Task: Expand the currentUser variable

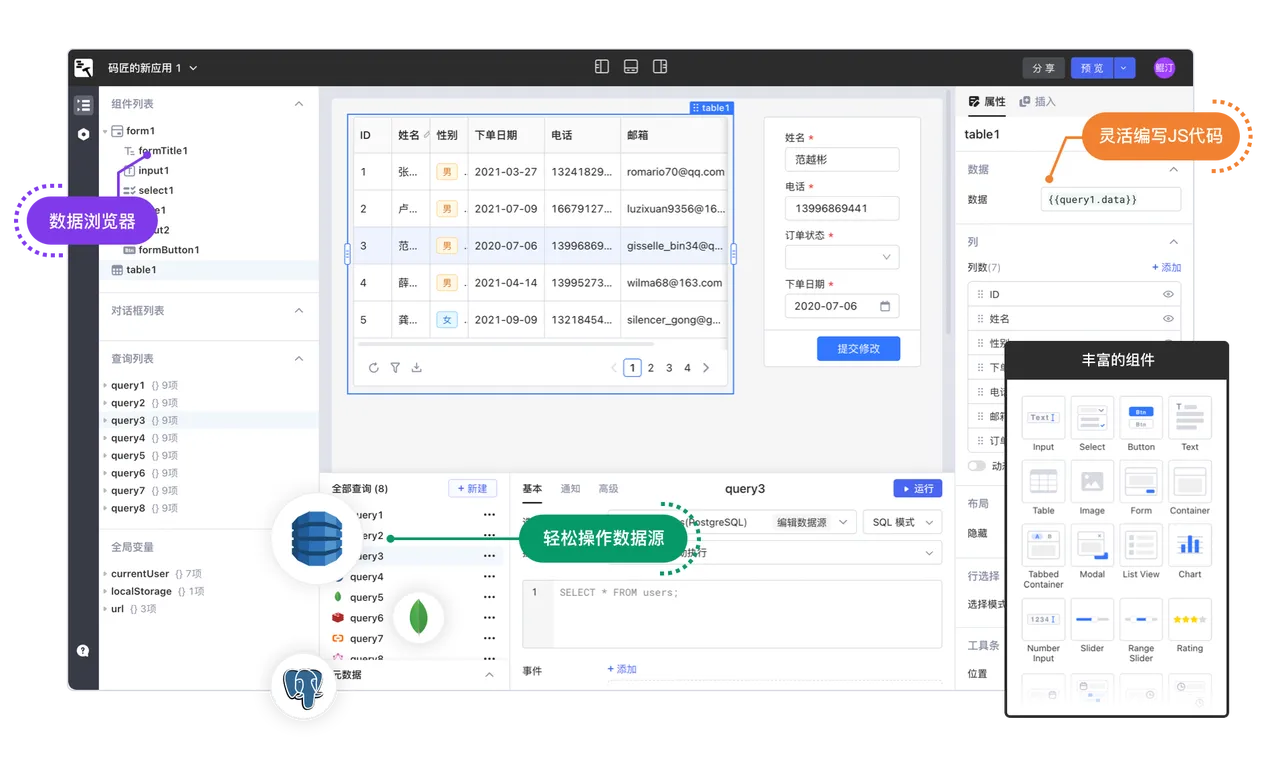Action: pyautogui.click(x=105, y=574)
